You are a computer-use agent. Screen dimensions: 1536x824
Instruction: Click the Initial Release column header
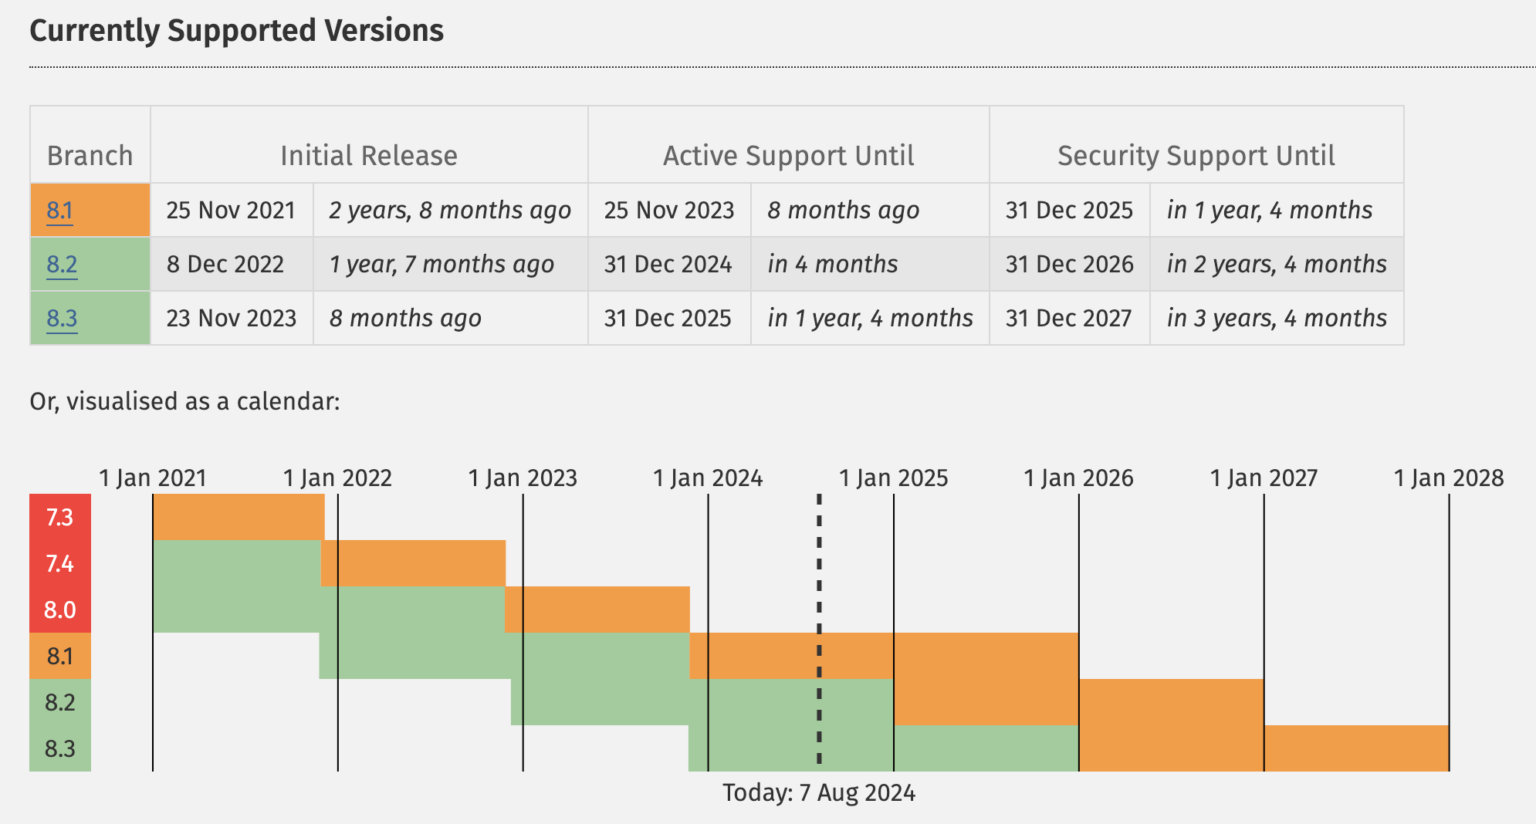(368, 156)
